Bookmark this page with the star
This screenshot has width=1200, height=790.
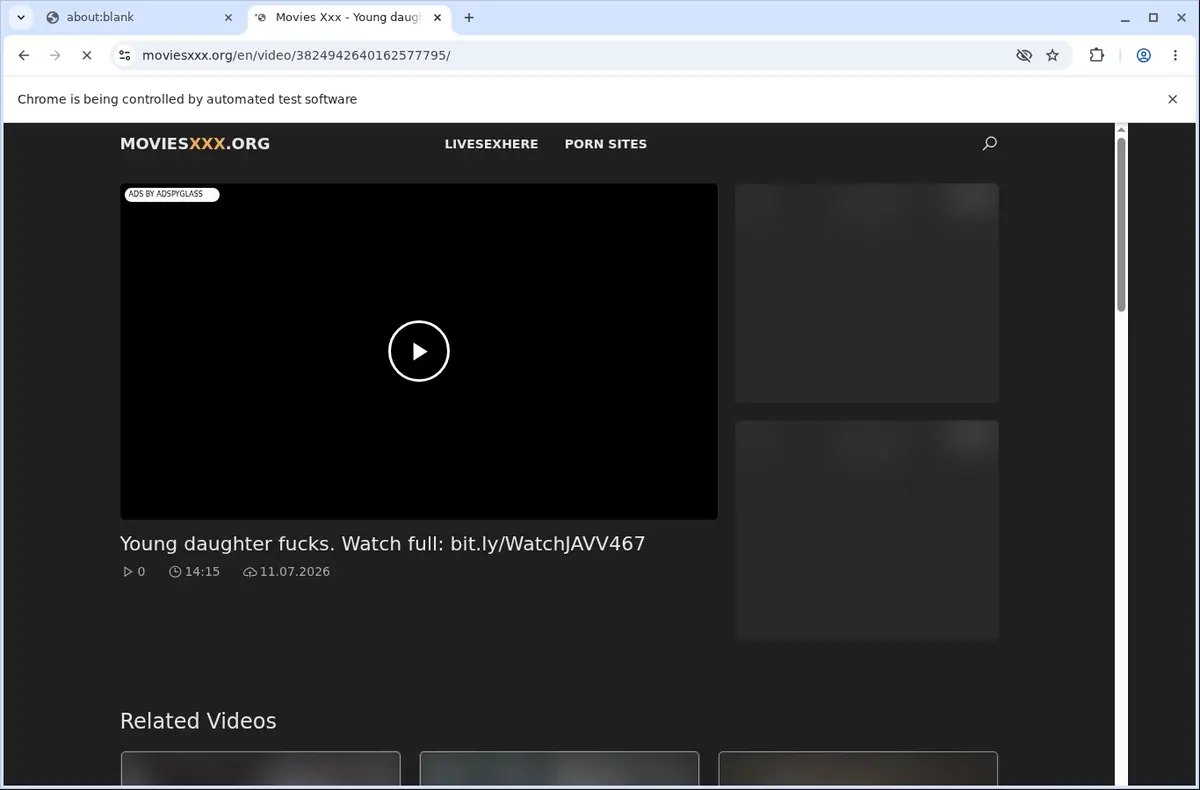click(1052, 55)
